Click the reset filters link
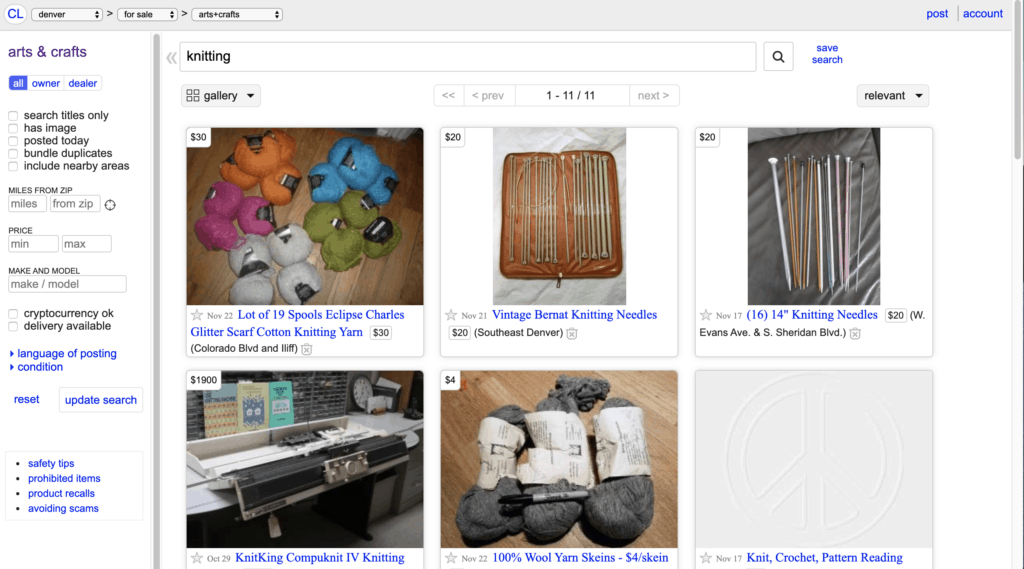The height and width of the screenshot is (569, 1024). pos(27,399)
